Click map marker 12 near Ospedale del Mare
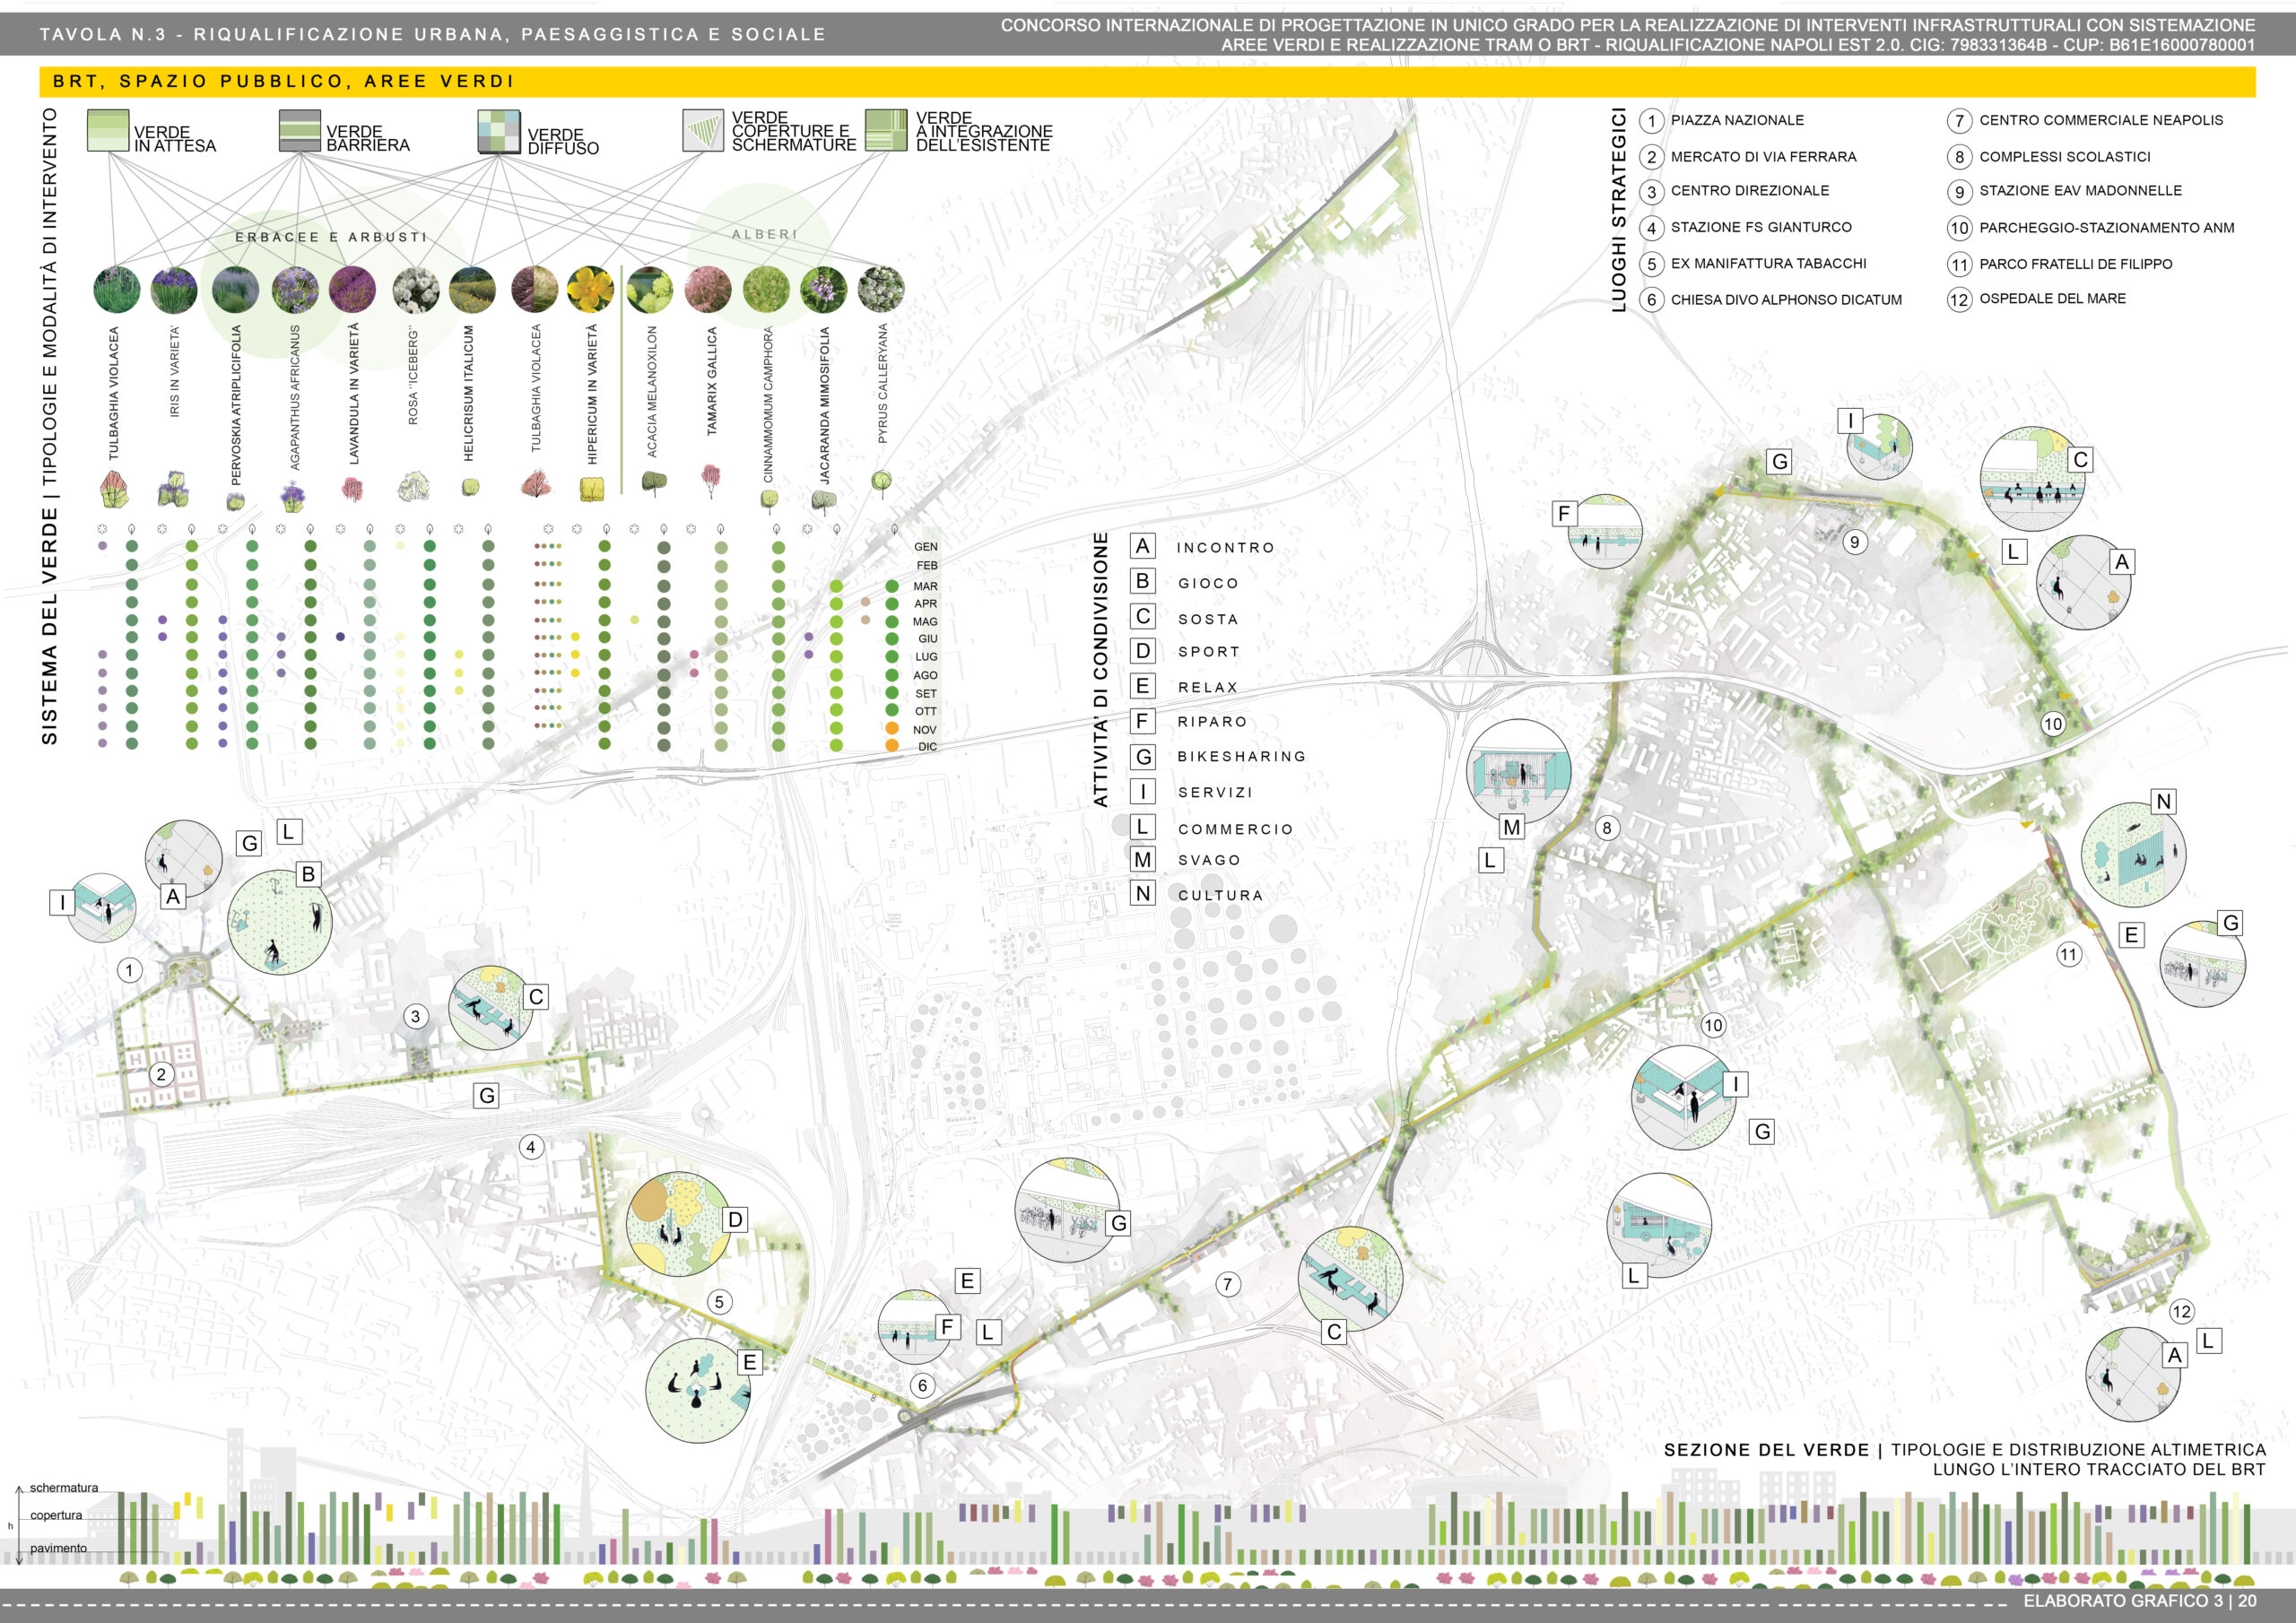2296x1623 pixels. [x=2181, y=1311]
